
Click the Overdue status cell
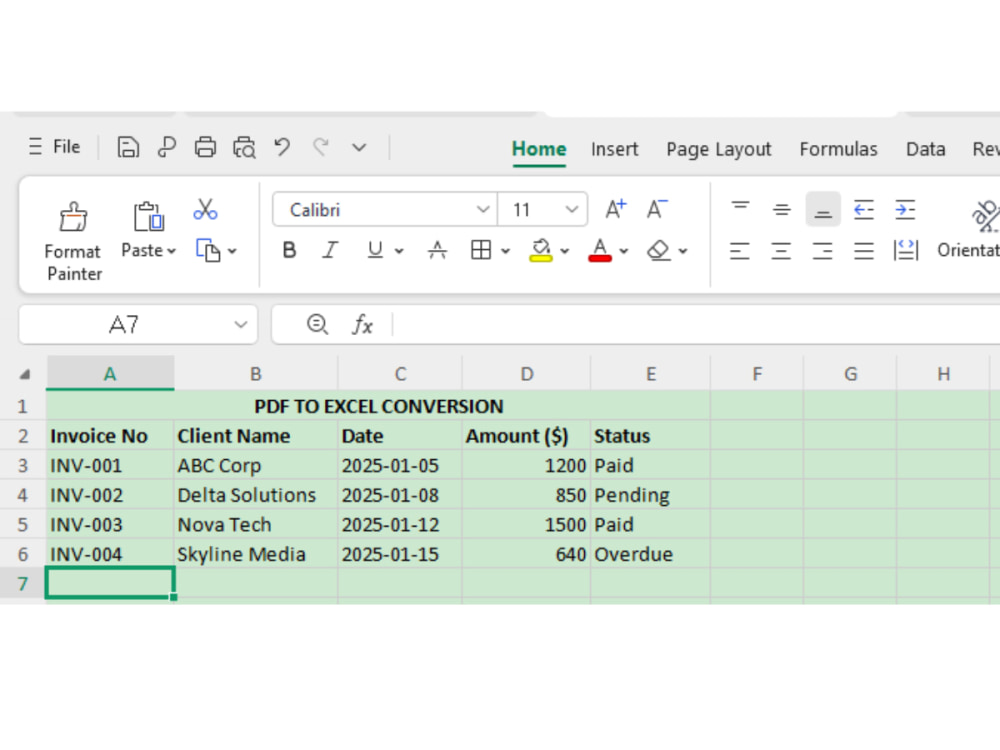point(650,554)
